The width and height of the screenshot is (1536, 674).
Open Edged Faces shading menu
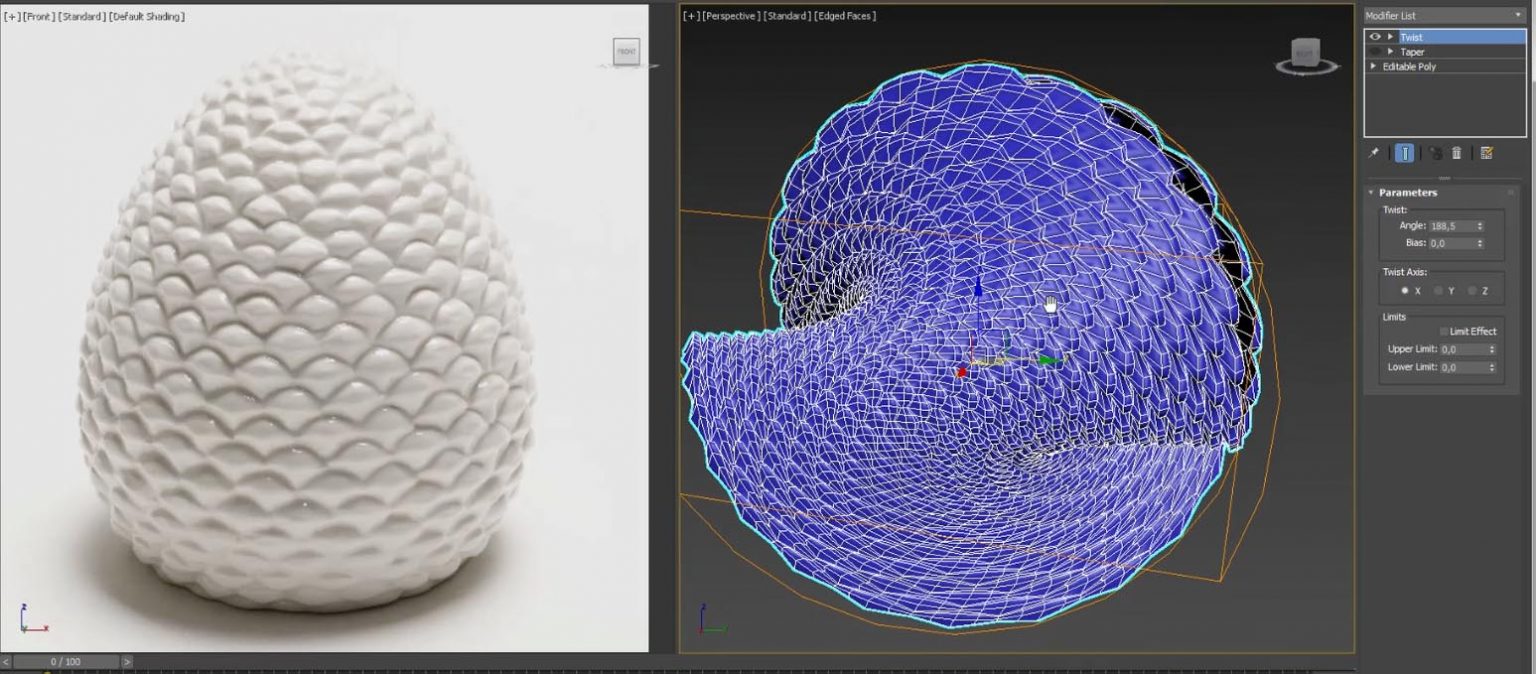845,16
